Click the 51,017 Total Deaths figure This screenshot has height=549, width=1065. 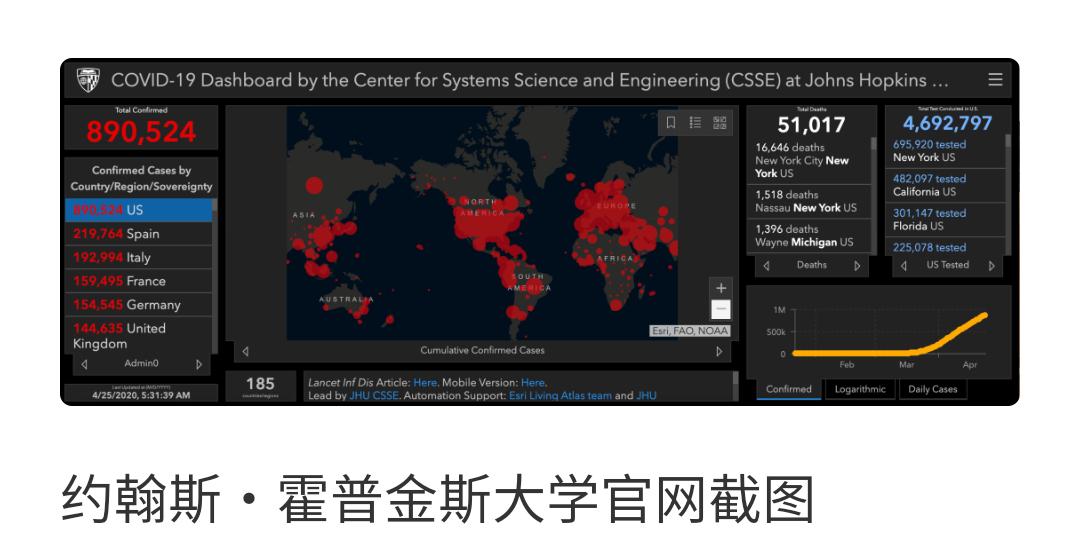tap(811, 125)
